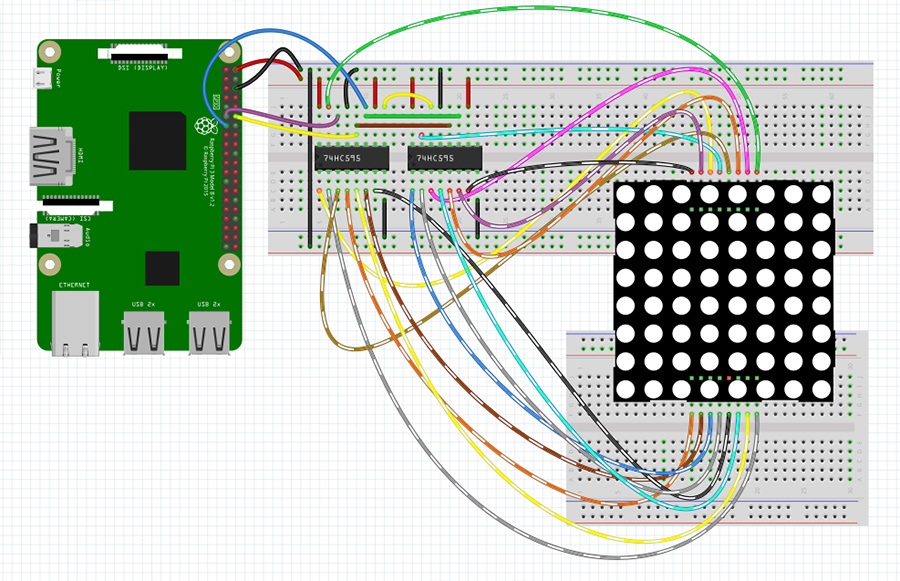Click the top-right mounting hole of the Pi

(x=229, y=52)
